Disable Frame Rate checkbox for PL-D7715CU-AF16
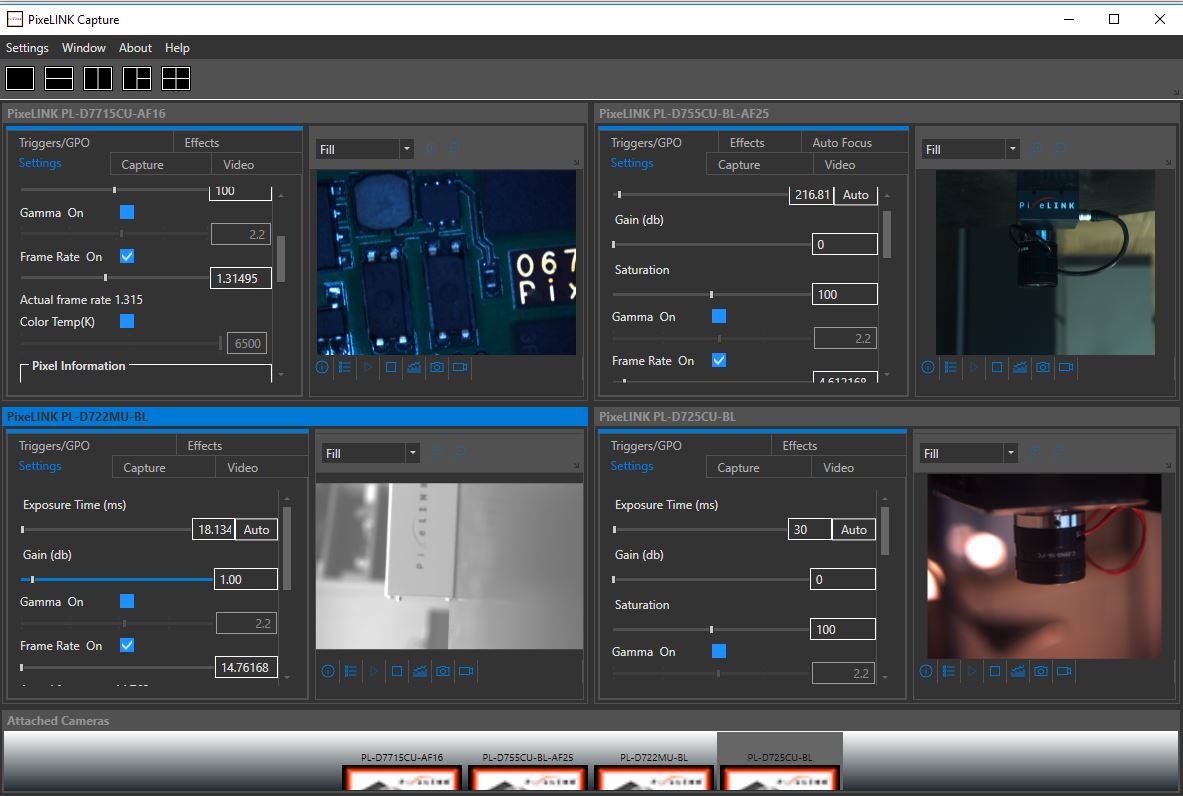 coord(127,257)
